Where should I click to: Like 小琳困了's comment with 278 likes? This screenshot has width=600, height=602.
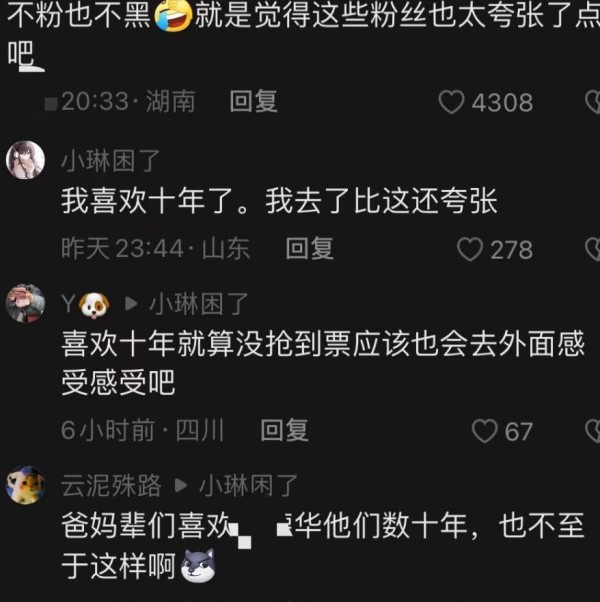click(x=470, y=249)
